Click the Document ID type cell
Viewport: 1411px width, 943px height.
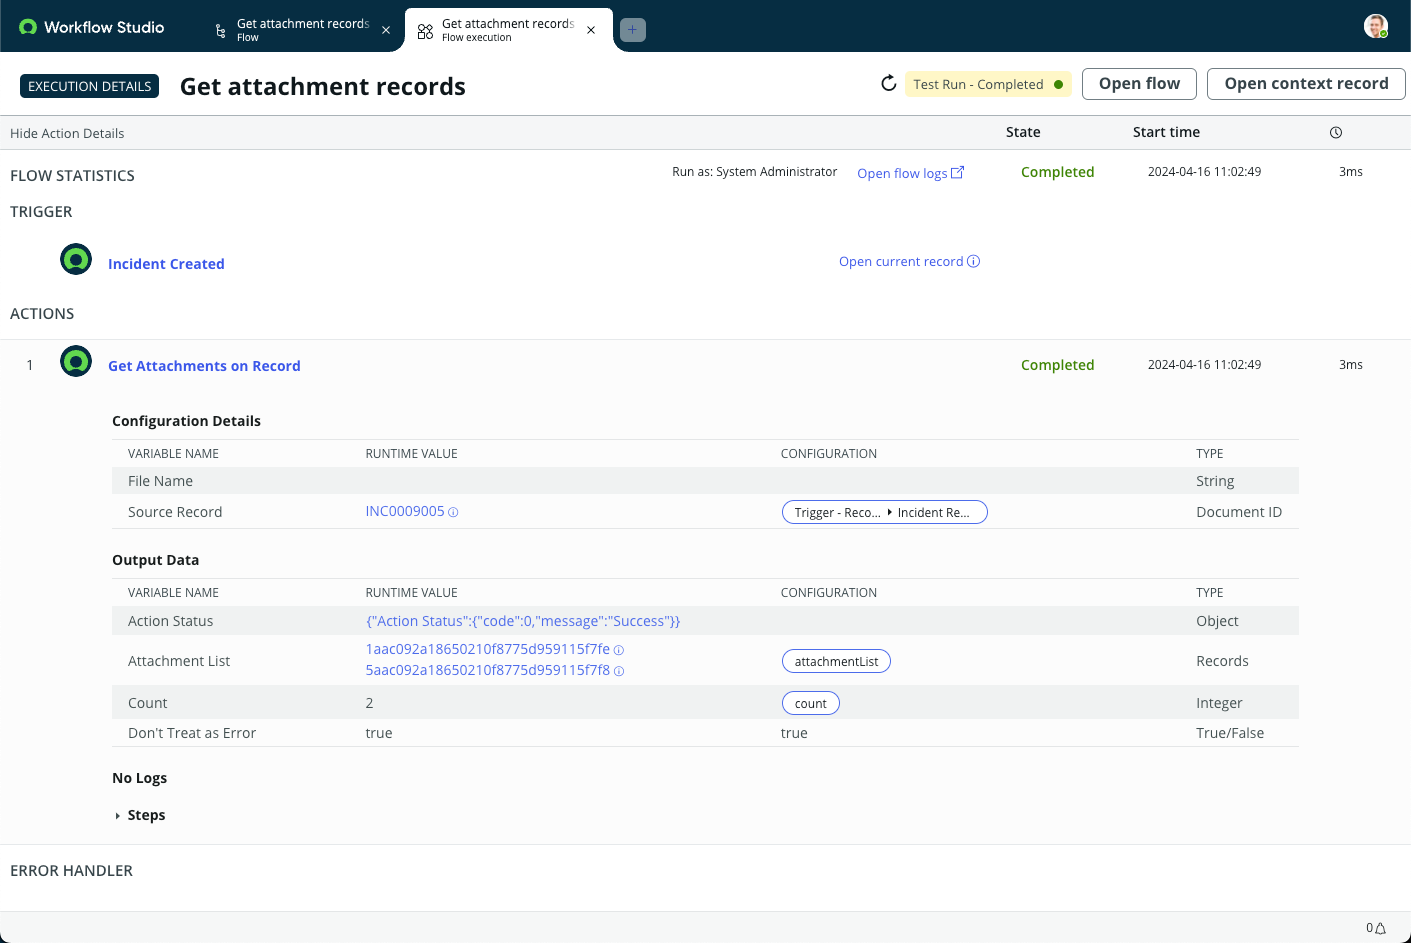pyautogui.click(x=1239, y=512)
